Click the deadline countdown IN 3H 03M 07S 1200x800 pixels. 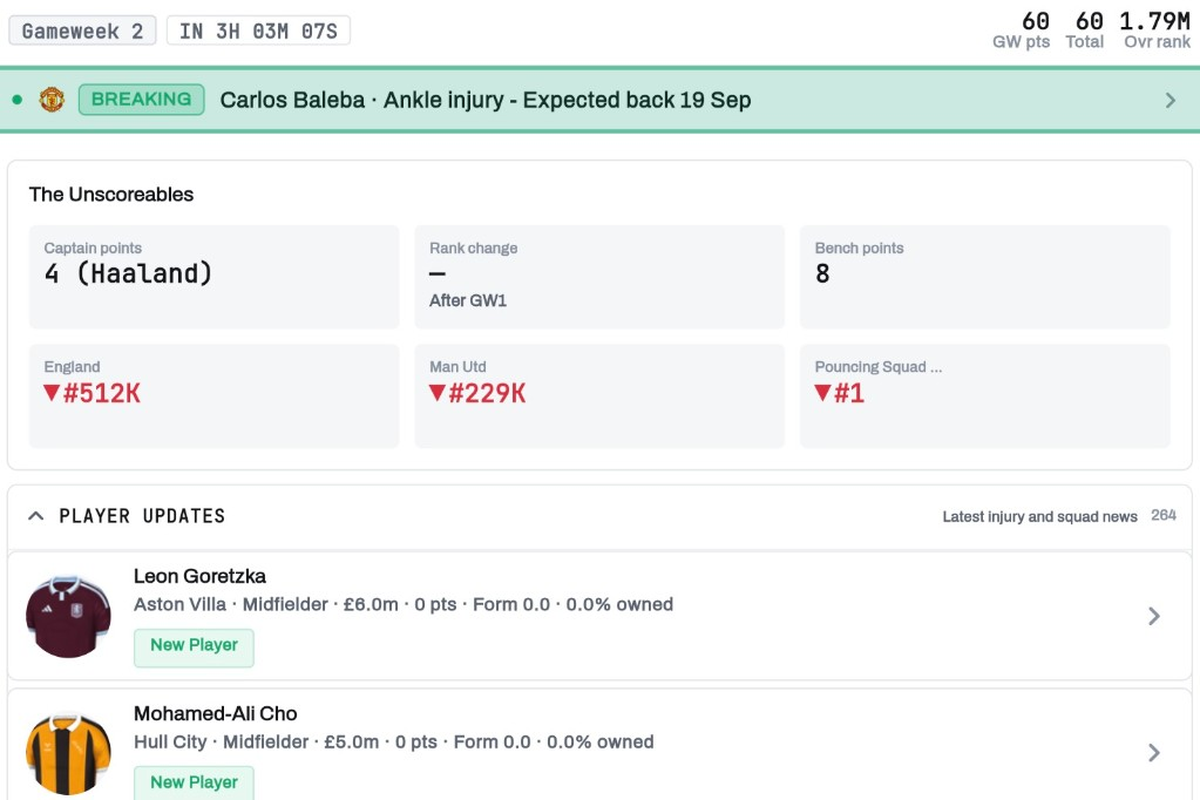point(258,31)
